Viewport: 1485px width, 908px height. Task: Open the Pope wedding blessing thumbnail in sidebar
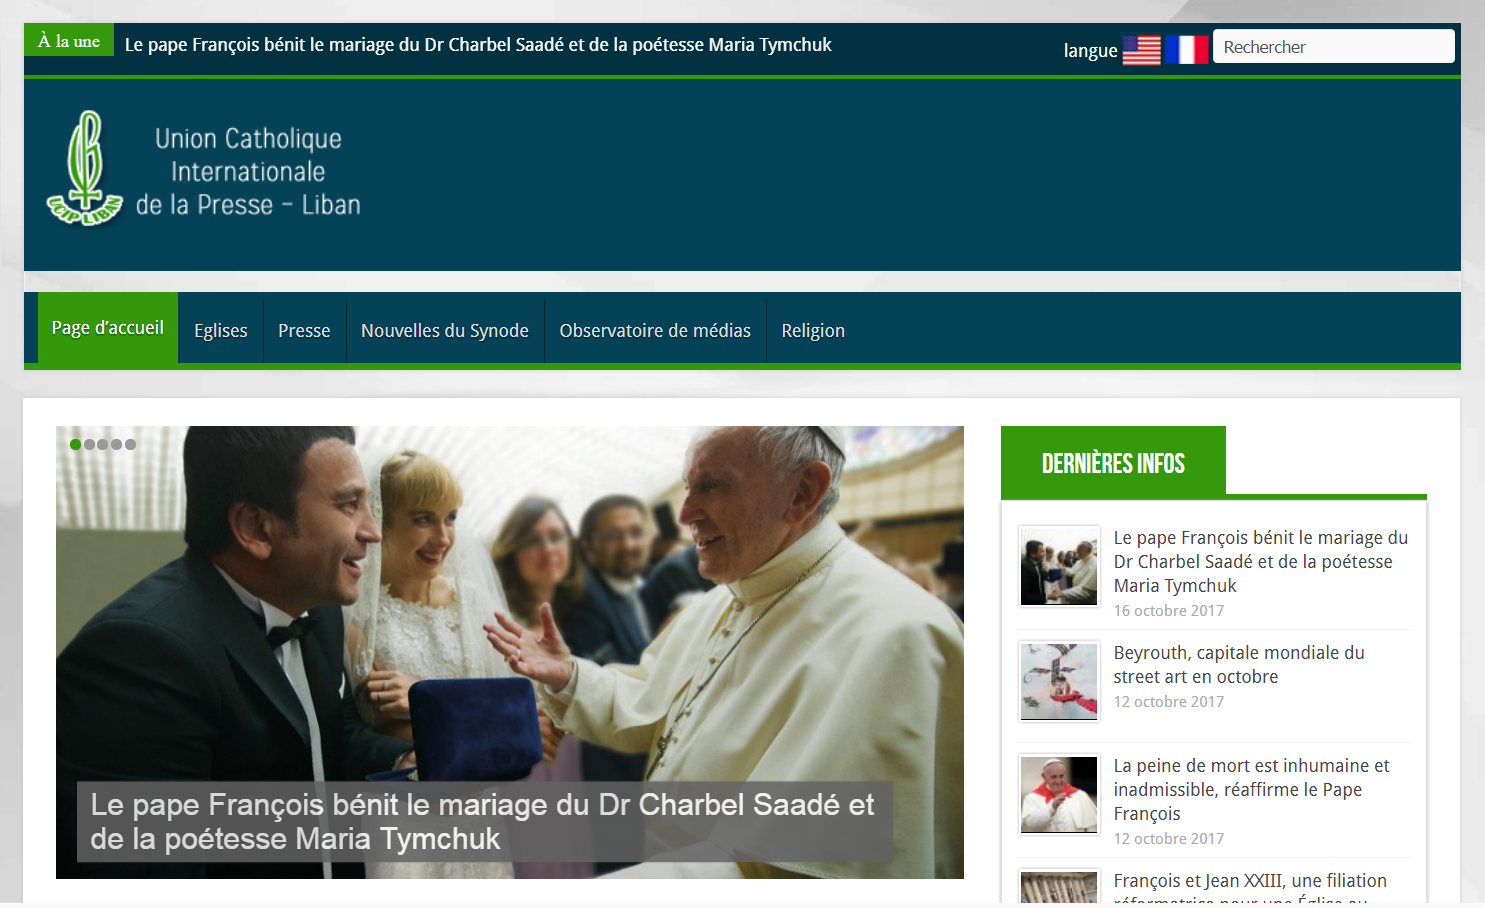tap(1059, 566)
